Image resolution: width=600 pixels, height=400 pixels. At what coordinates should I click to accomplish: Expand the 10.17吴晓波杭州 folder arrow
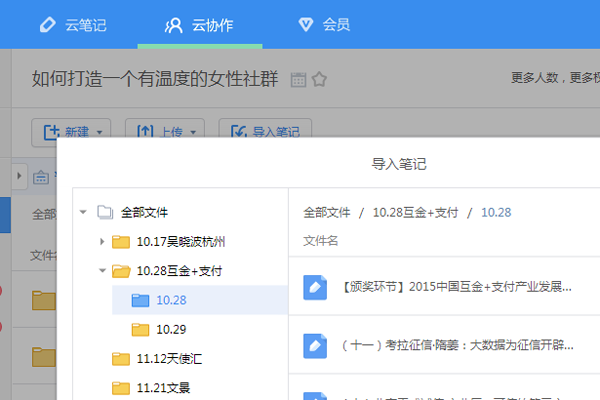pyautogui.click(x=101, y=241)
